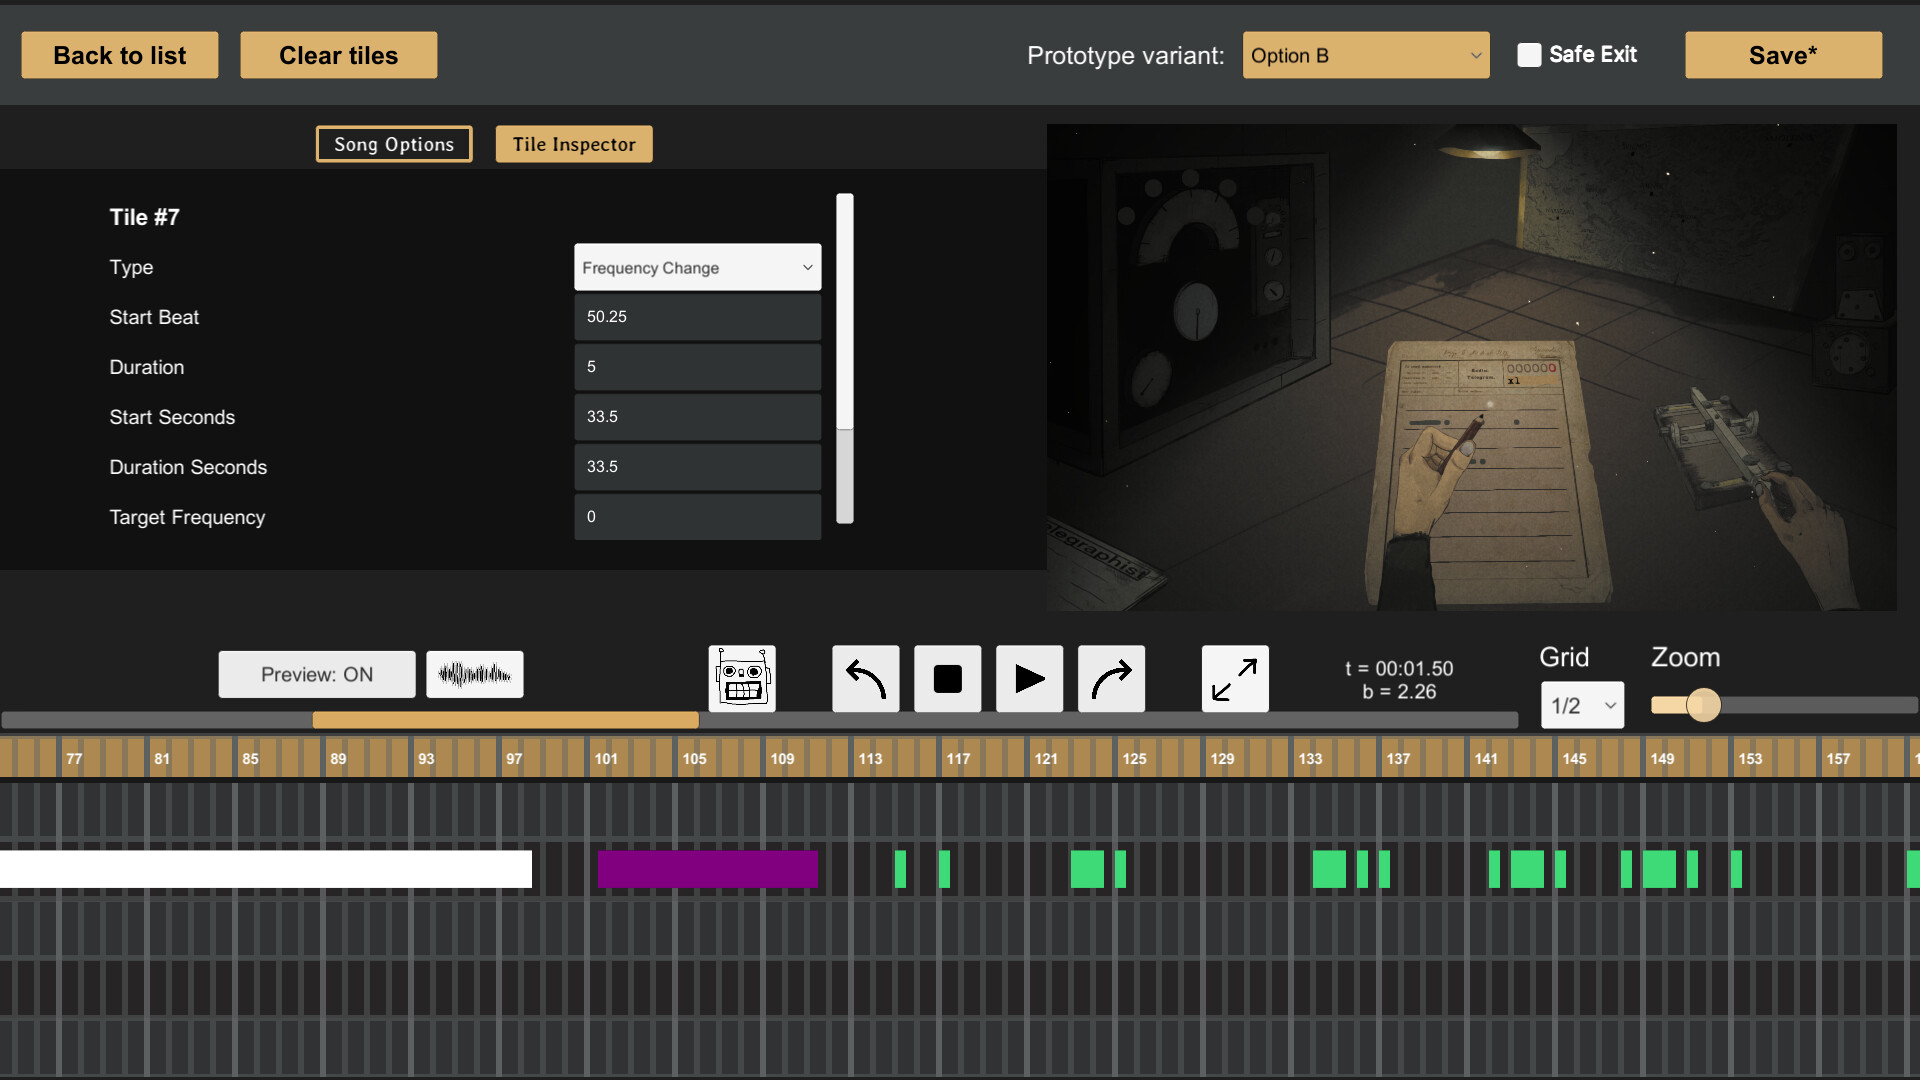This screenshot has width=1920, height=1080.
Task: Switch to the Tile Inspector tab
Action: click(x=574, y=144)
